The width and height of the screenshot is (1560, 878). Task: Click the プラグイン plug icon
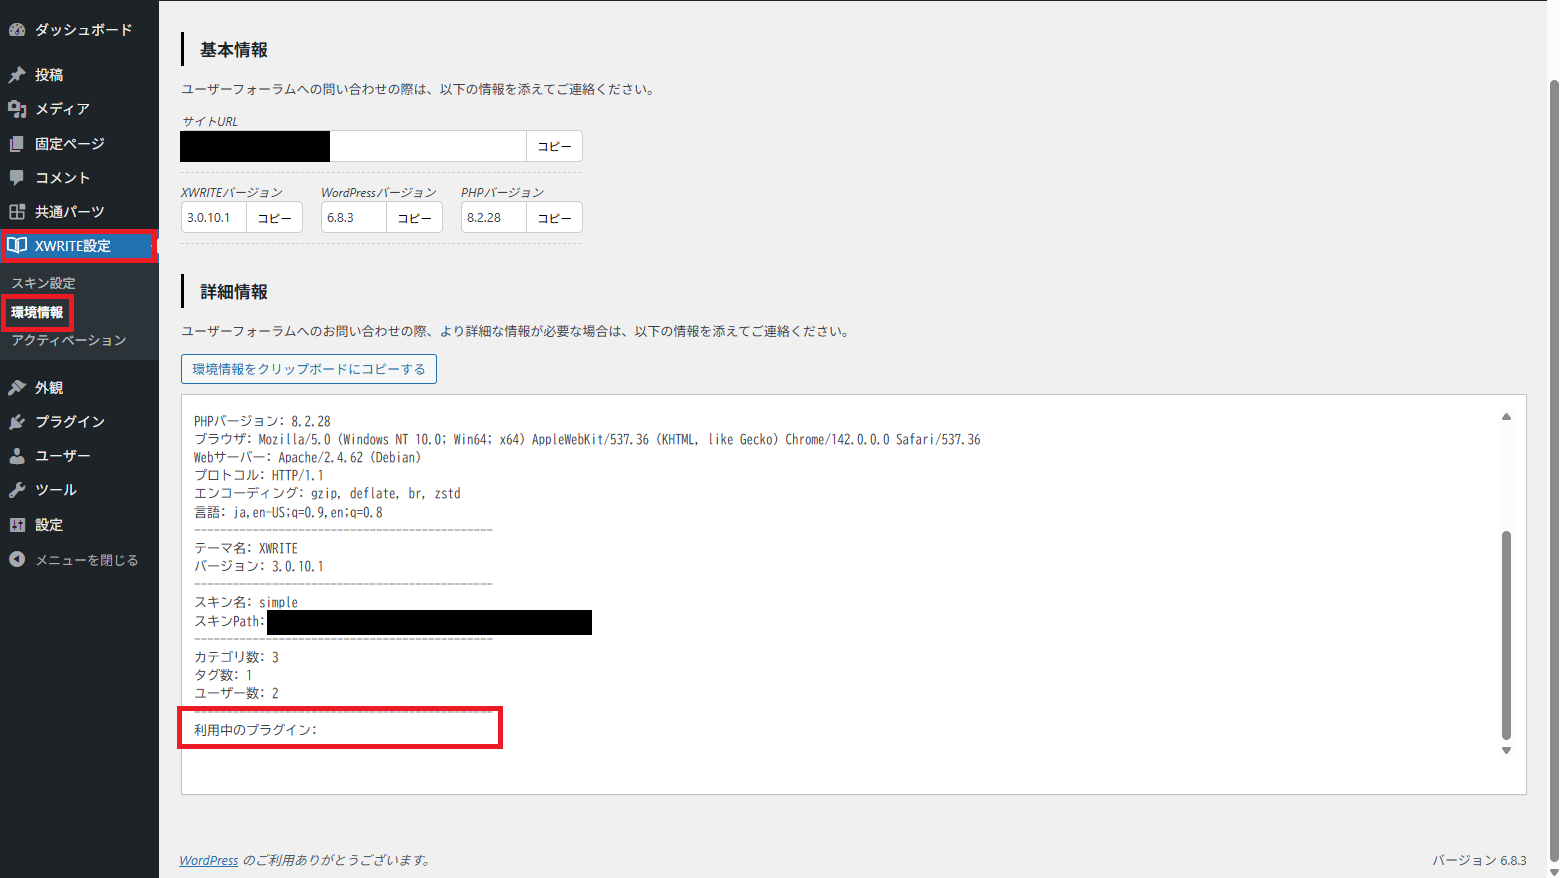point(17,422)
